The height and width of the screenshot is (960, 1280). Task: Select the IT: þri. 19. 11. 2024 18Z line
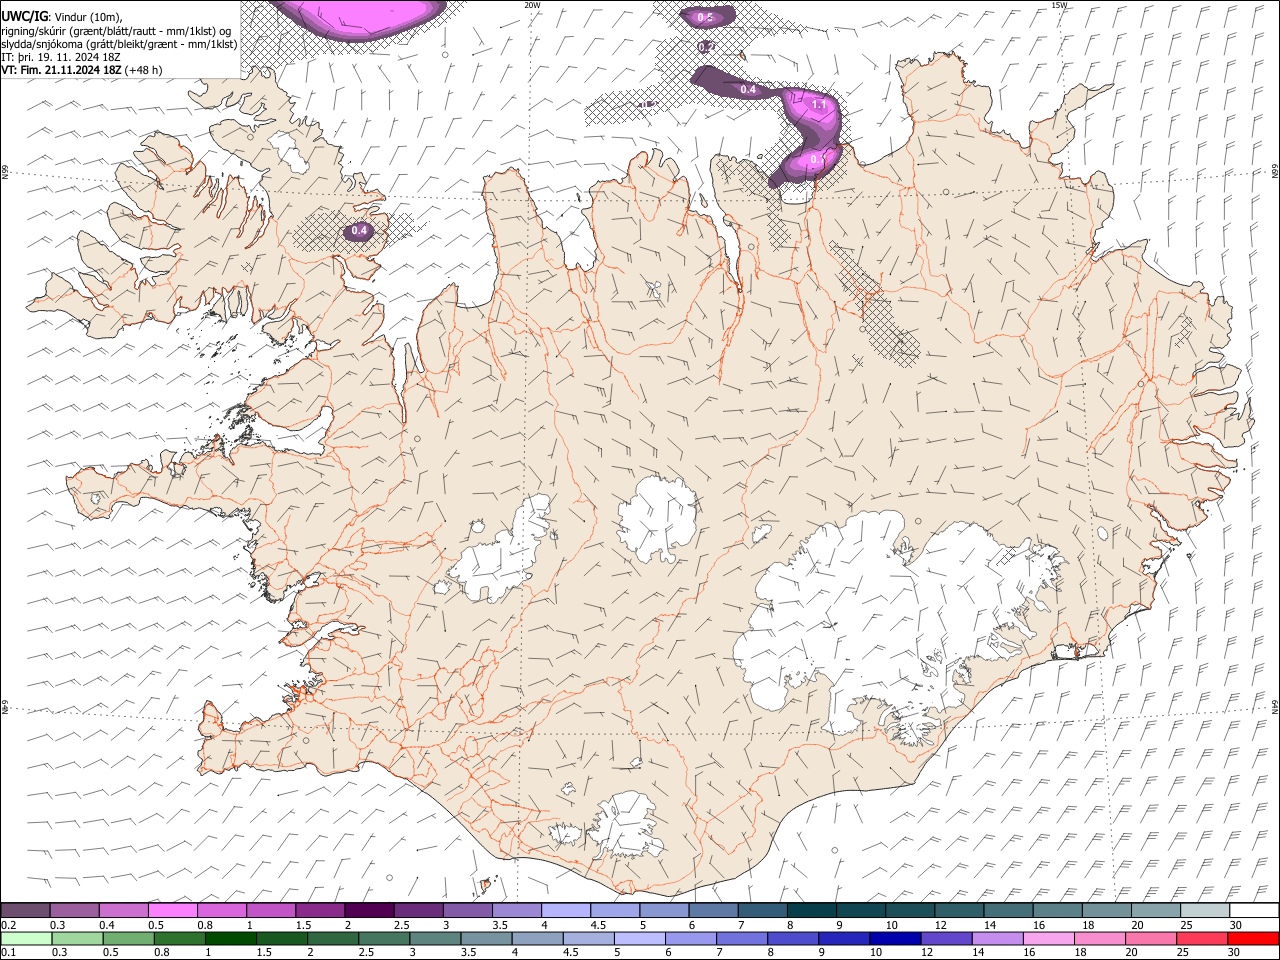[61, 57]
